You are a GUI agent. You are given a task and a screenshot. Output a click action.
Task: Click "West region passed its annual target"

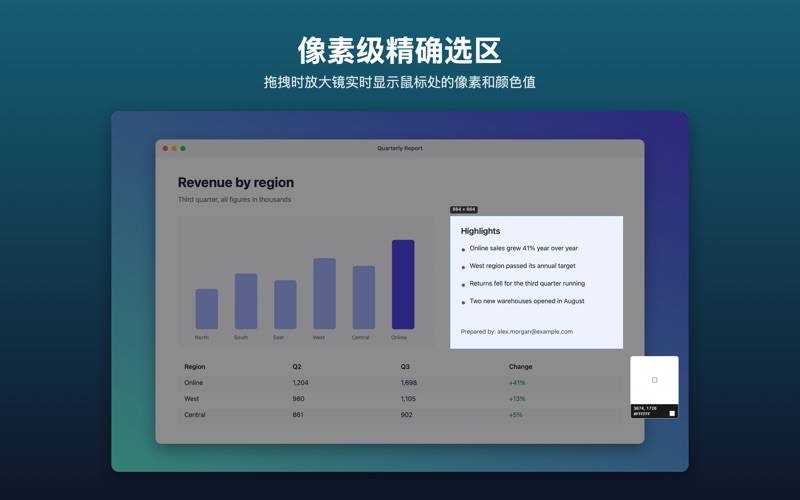522,266
